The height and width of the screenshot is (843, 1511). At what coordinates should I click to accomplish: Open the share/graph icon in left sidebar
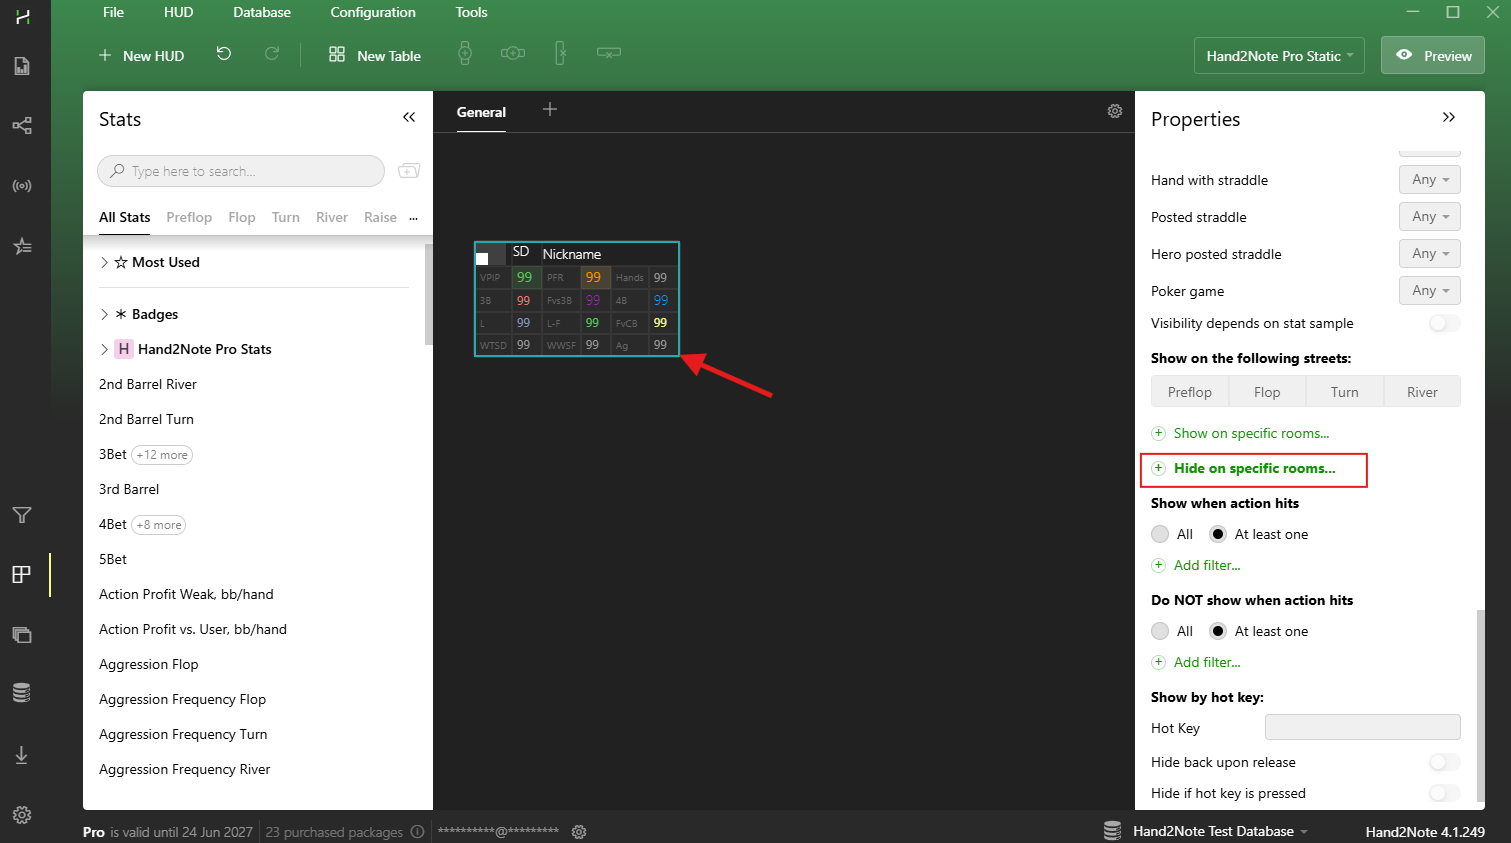click(22, 126)
